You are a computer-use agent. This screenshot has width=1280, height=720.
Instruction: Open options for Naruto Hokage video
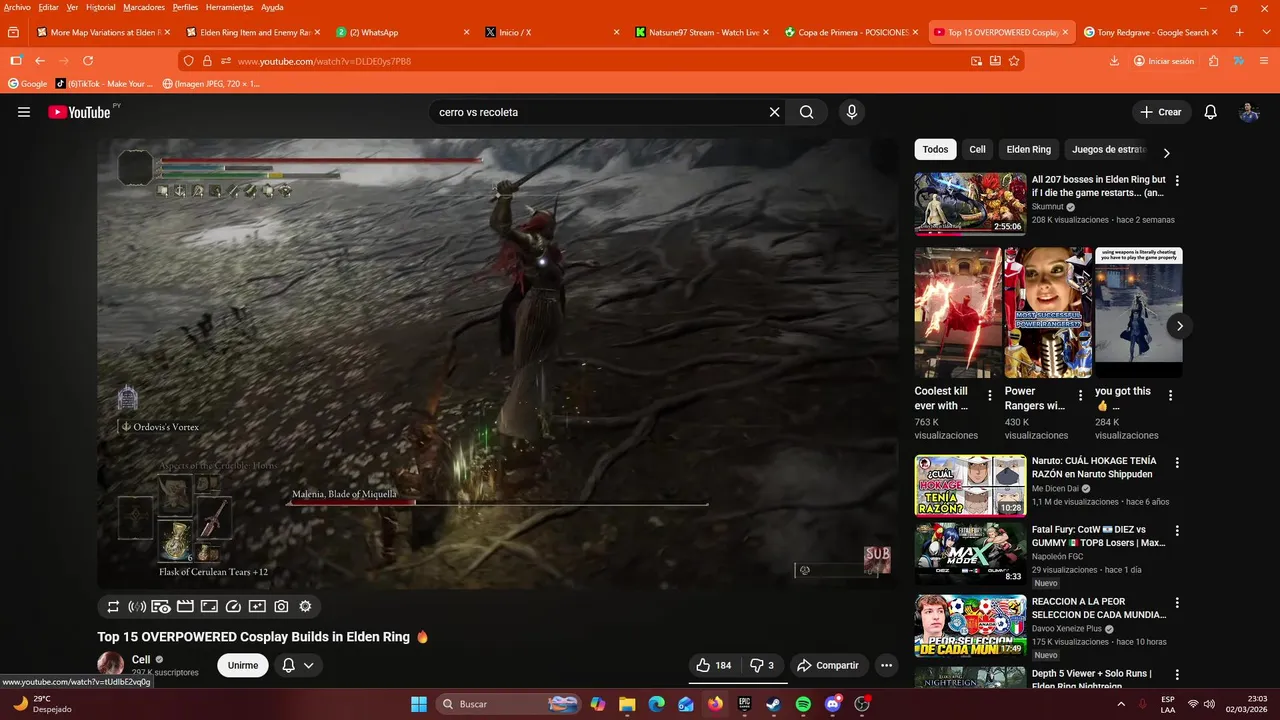[x=1177, y=463]
